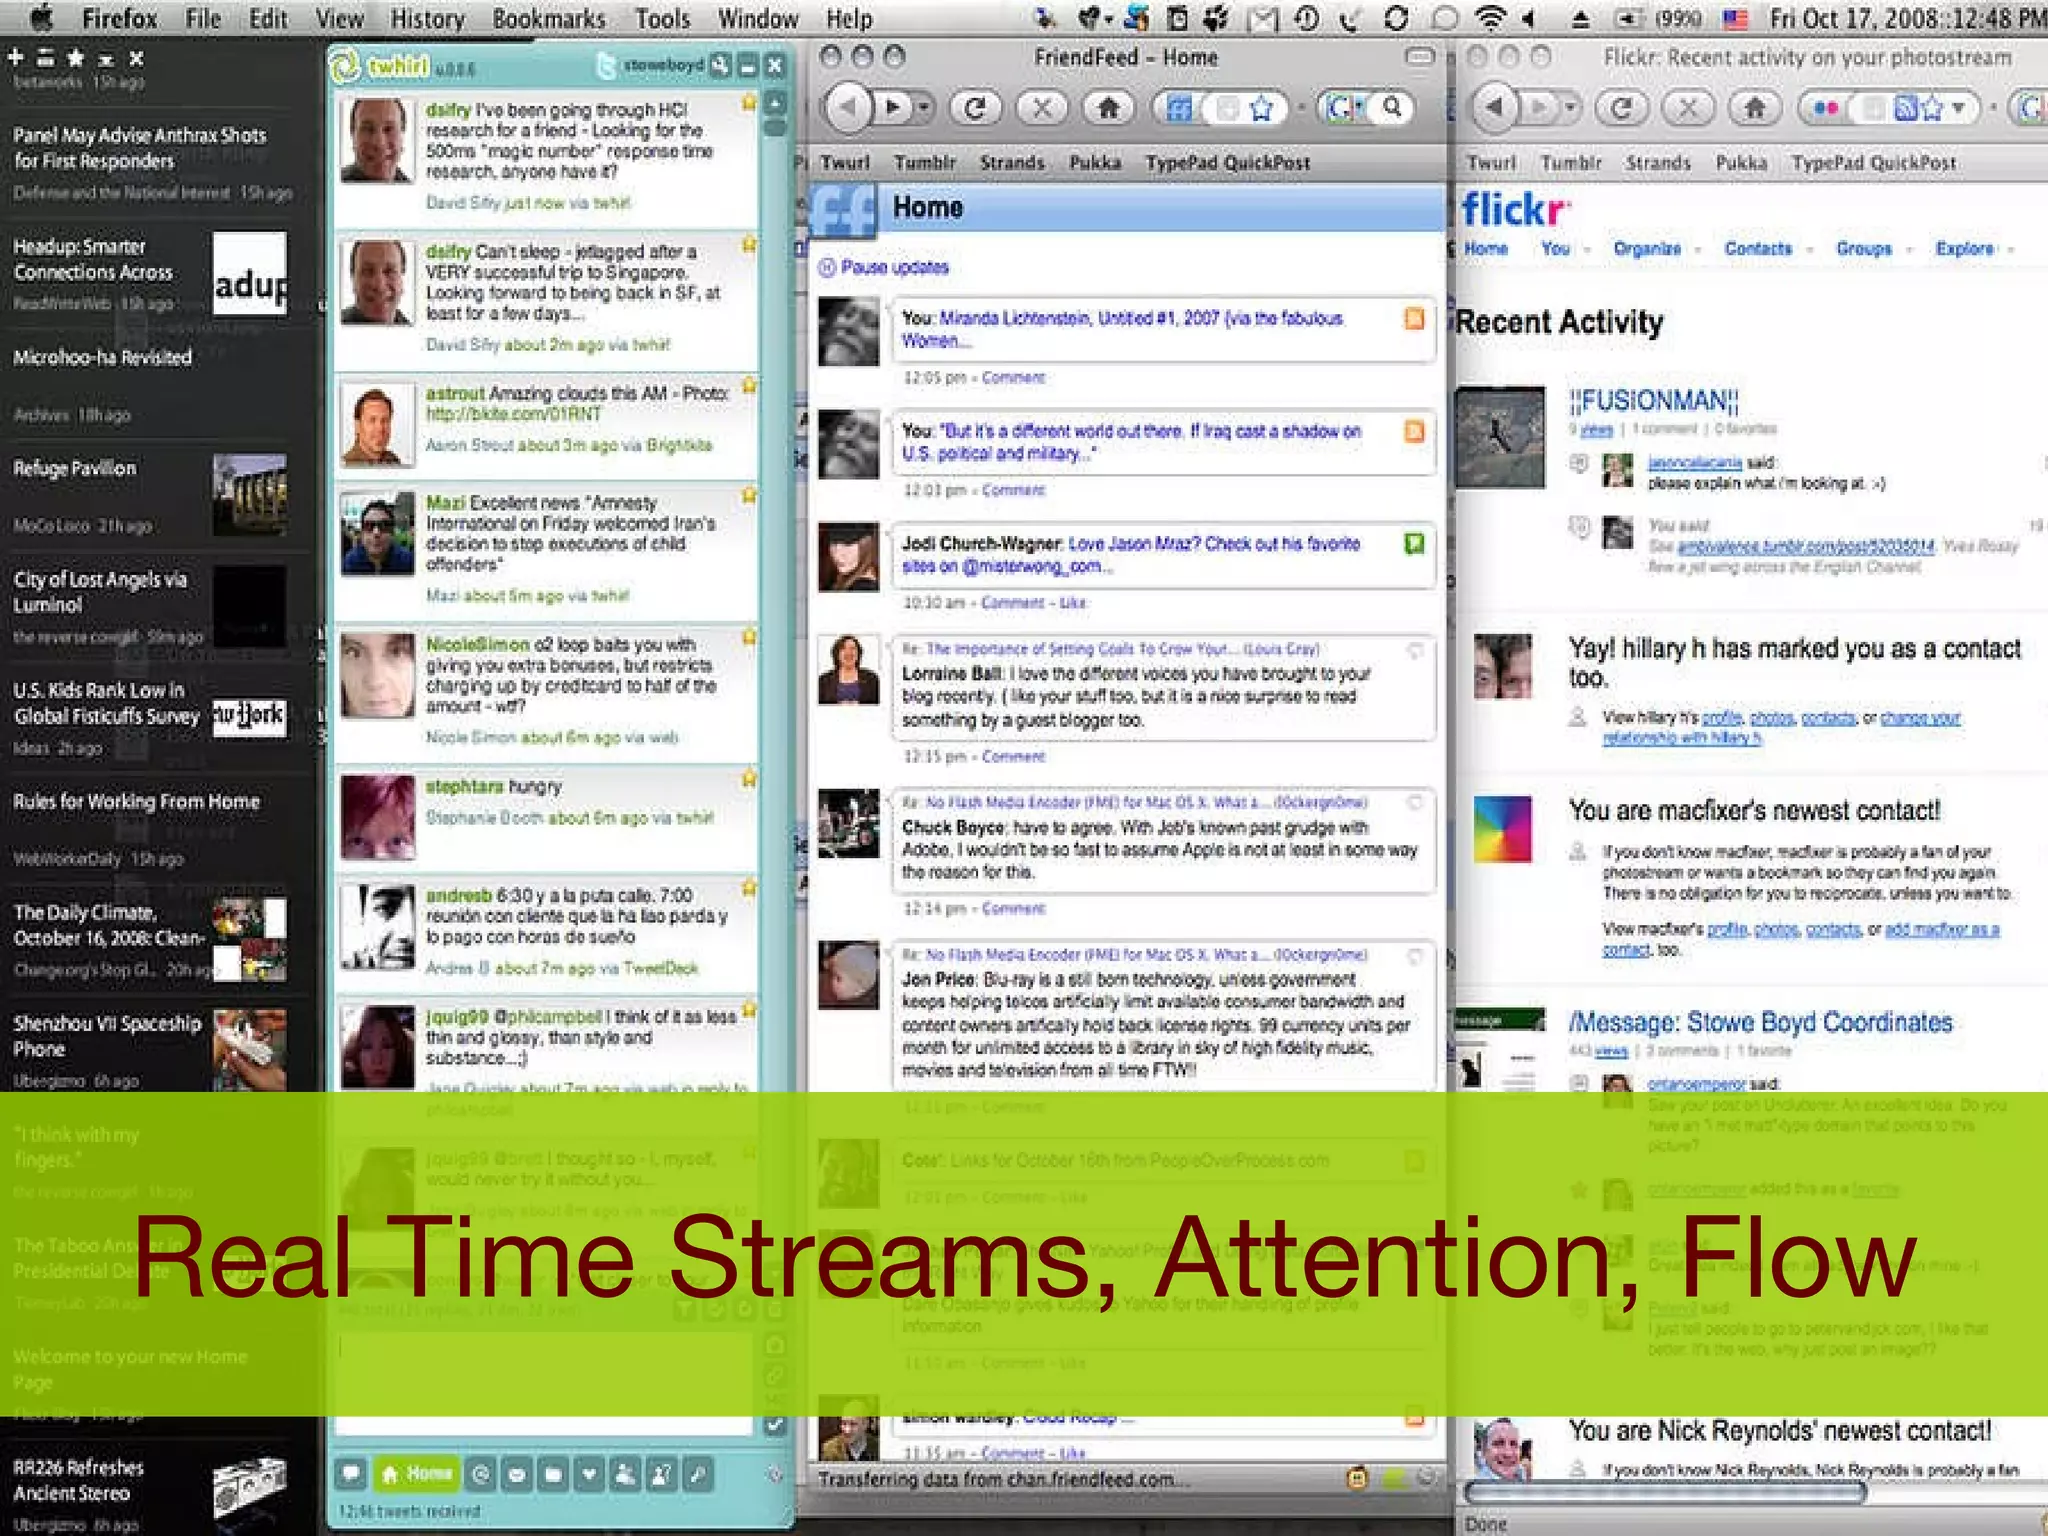The image size is (2048, 1536).
Task: Open the Flickr Groups dropdown menu
Action: (1874, 249)
